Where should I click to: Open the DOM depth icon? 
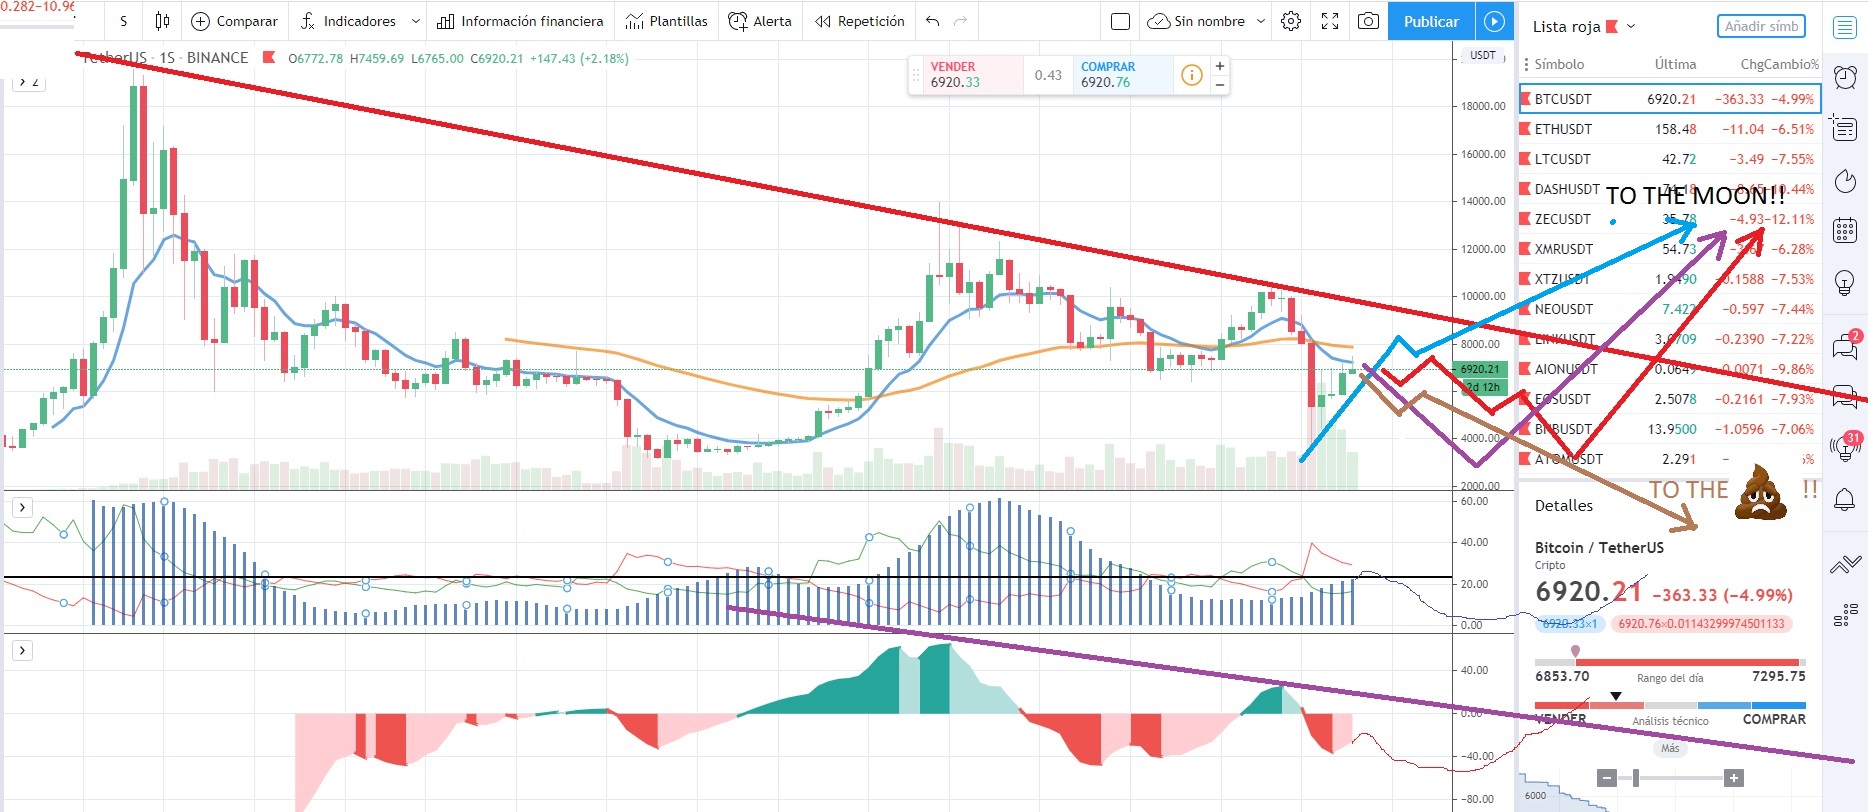[1845, 617]
